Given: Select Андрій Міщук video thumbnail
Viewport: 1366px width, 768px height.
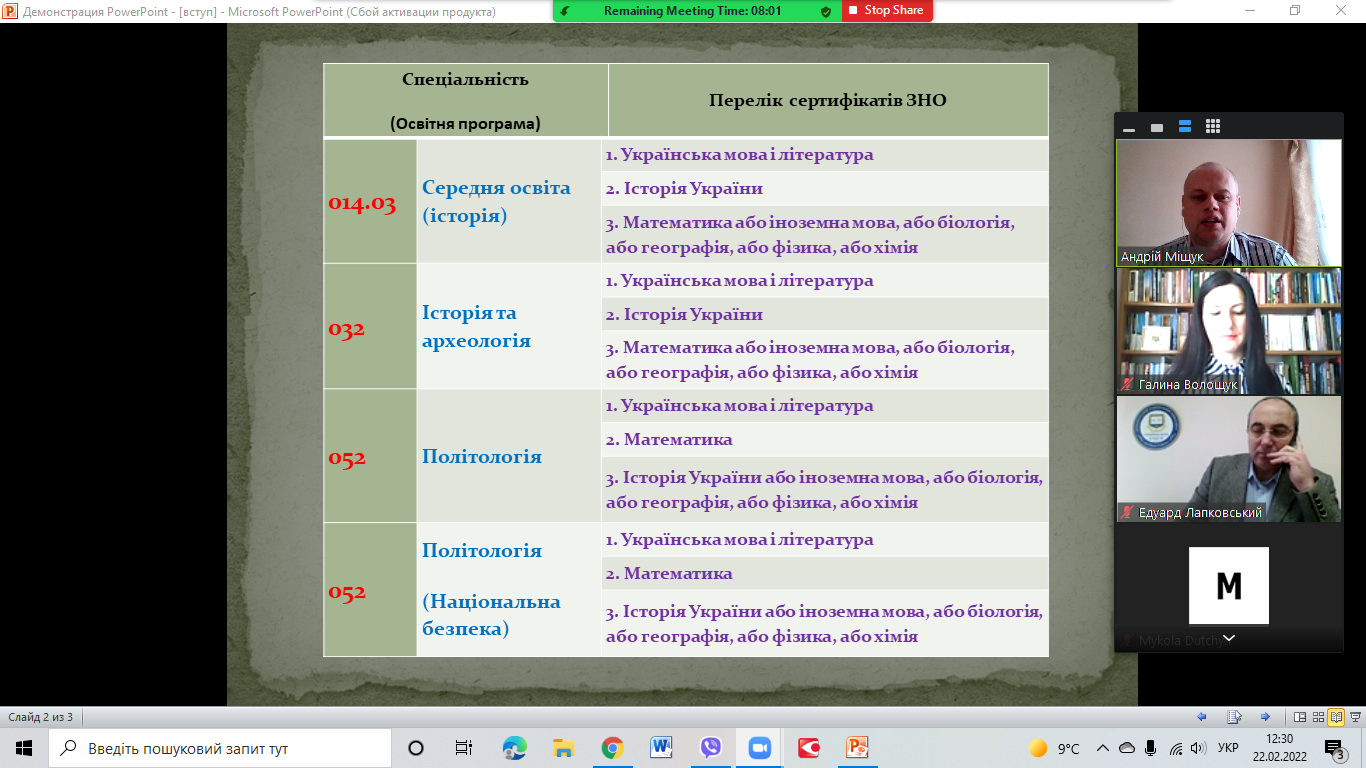Looking at the screenshot, I should pos(1228,202).
